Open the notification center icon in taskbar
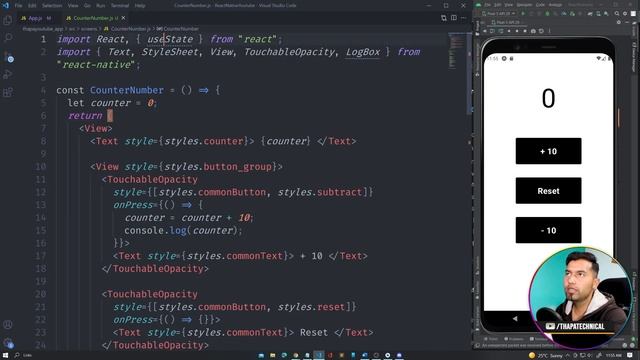This screenshot has width=640, height=360. pyautogui.click(x=629, y=355)
